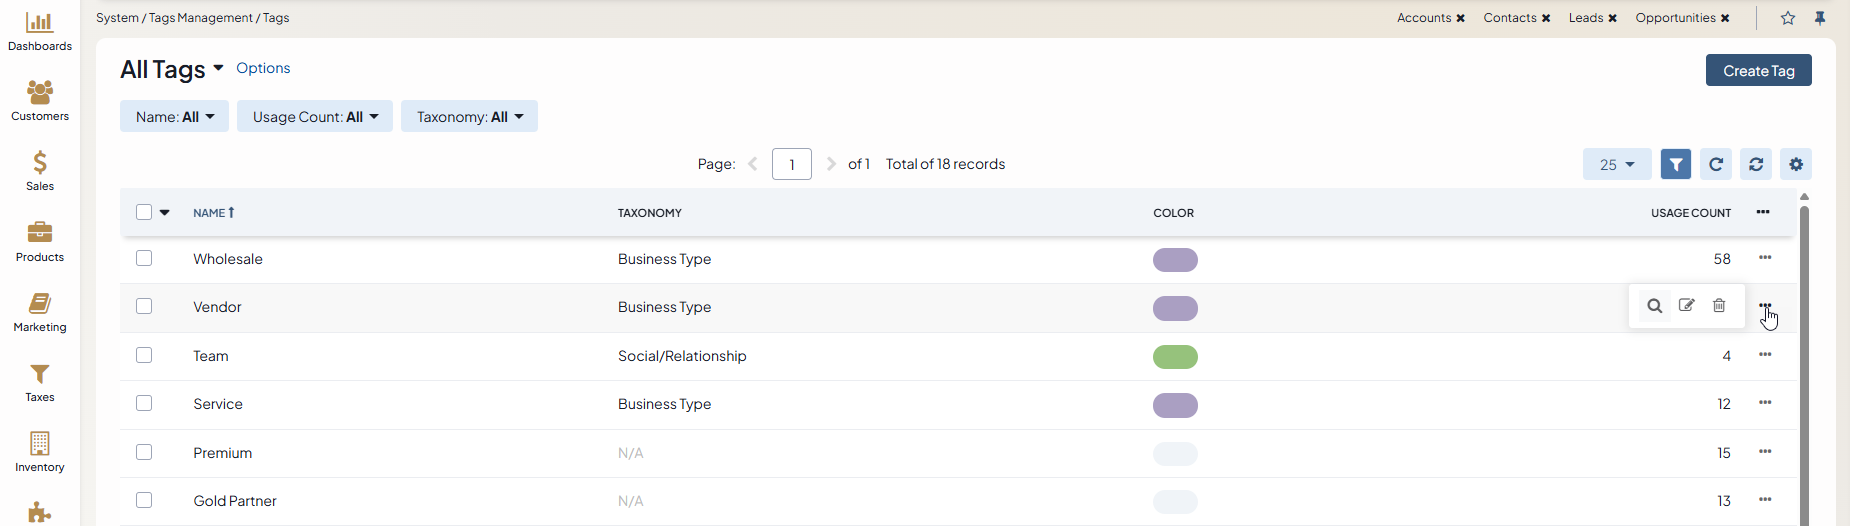Screen dimensions: 1850x526
Task: Click the grid refresh icon
Action: [x=1716, y=164]
